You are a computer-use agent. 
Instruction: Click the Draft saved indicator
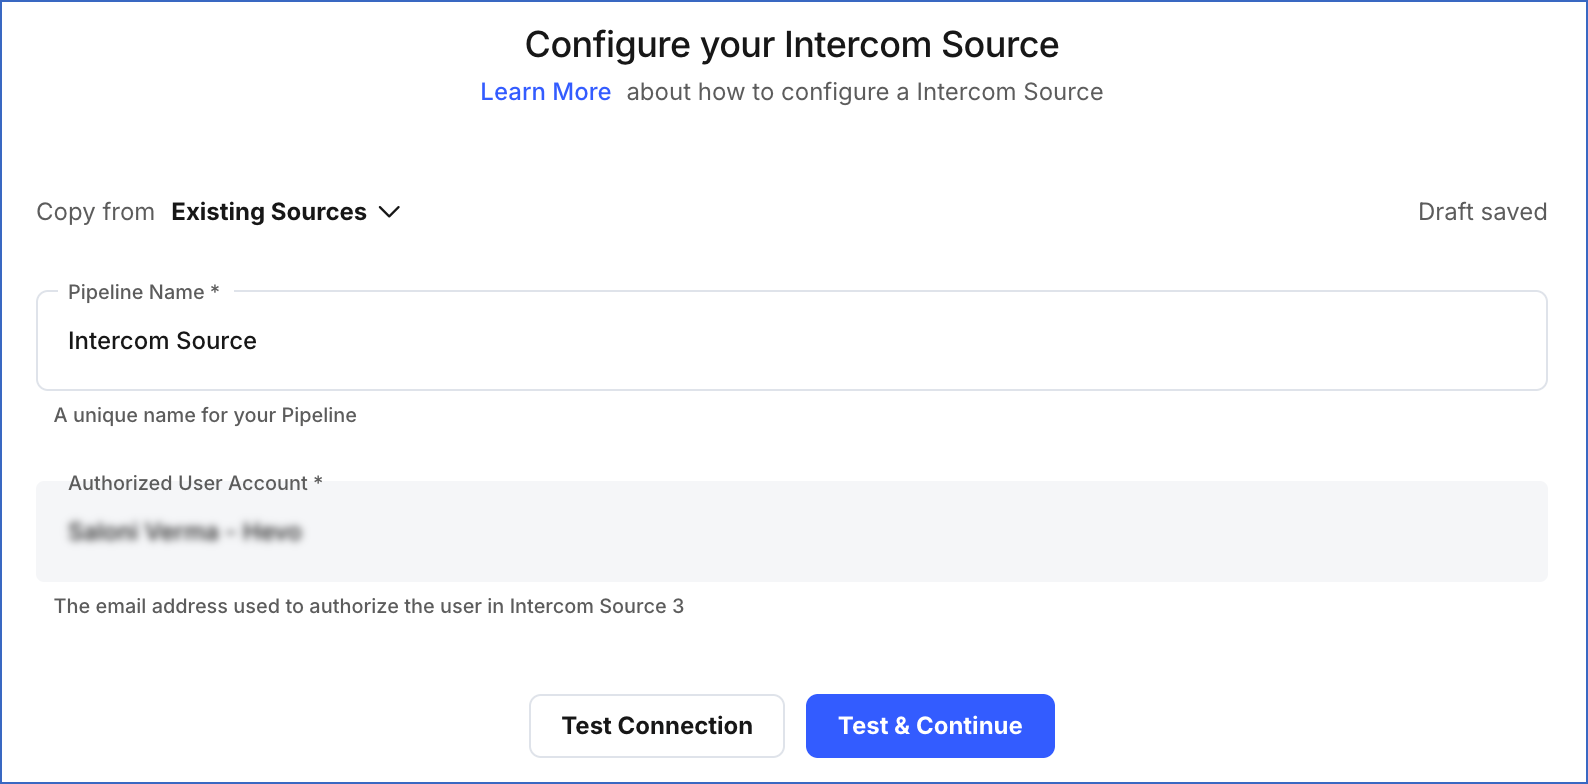point(1482,211)
